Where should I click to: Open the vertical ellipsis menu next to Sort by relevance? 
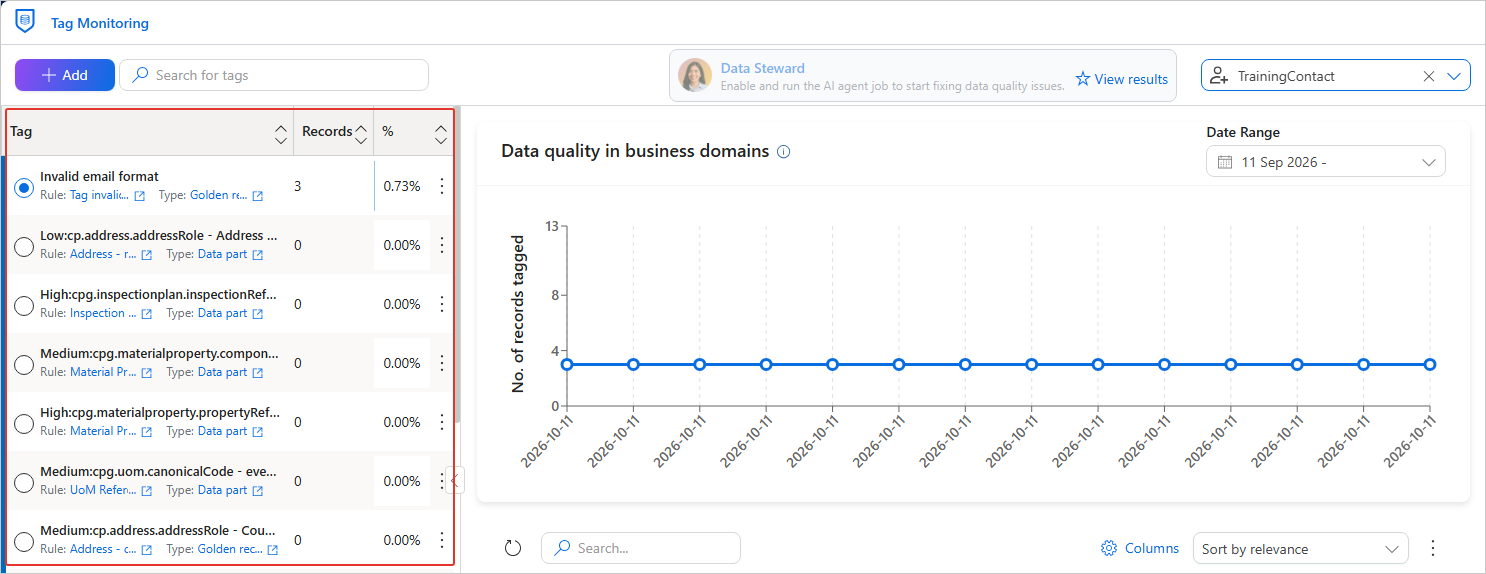click(x=1433, y=548)
